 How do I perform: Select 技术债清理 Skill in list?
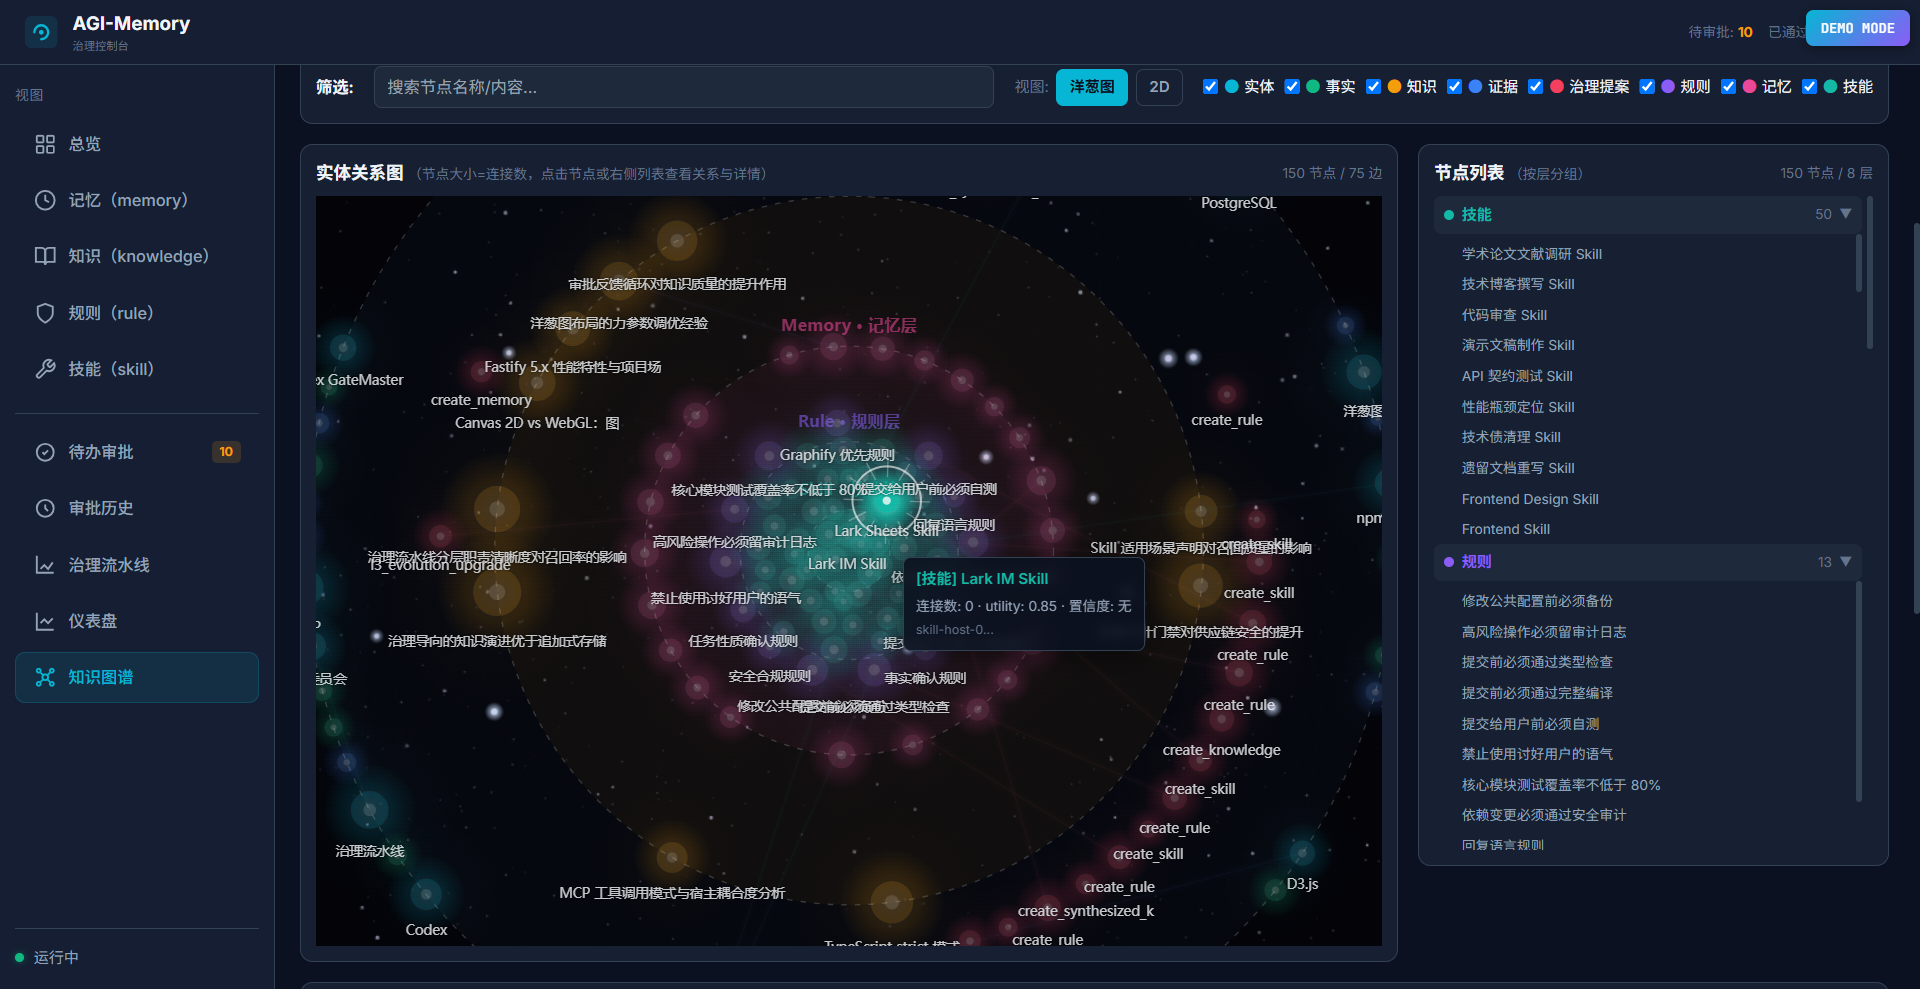click(x=1511, y=437)
